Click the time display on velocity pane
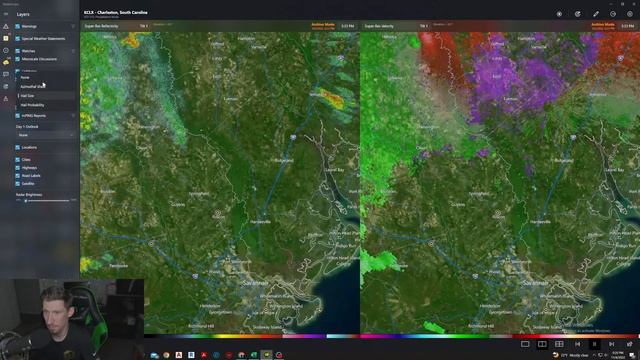The image size is (640, 360). (627, 26)
